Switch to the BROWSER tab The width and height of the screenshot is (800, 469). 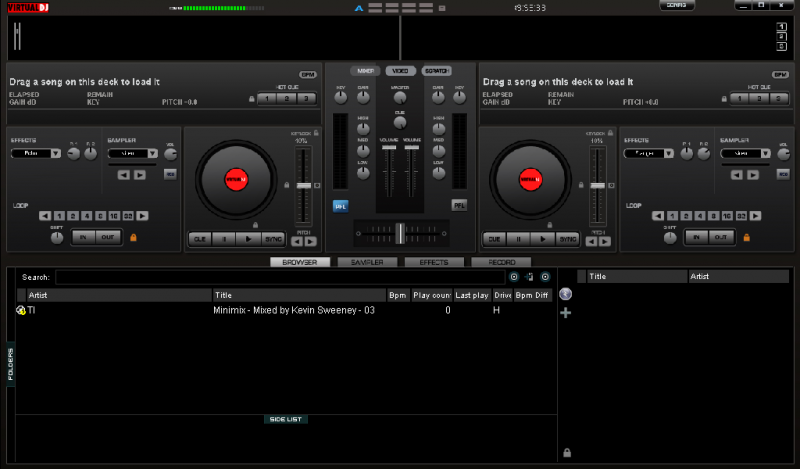coord(300,262)
